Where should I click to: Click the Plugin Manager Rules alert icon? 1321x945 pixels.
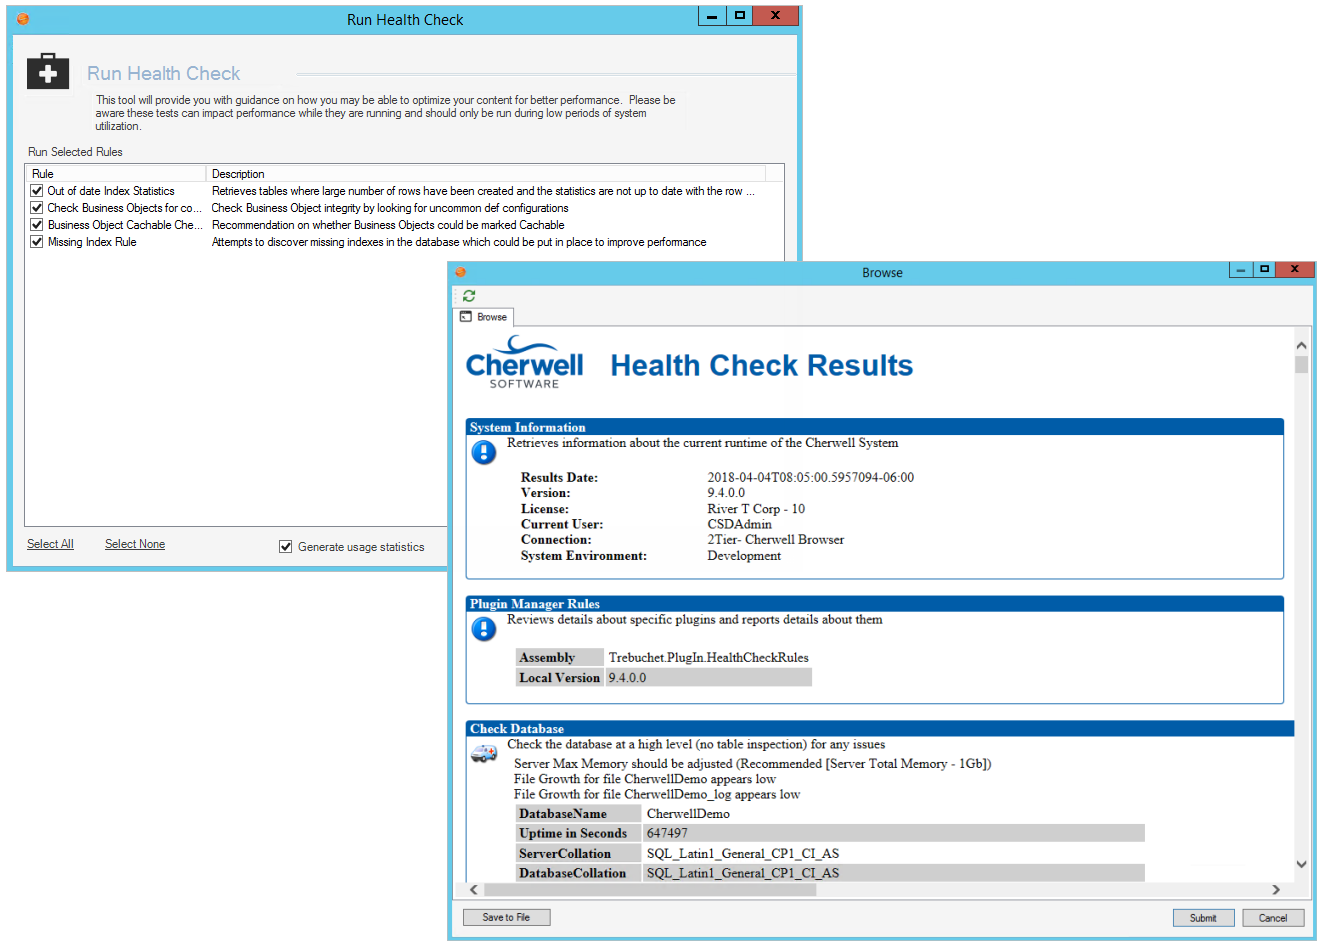tap(484, 629)
